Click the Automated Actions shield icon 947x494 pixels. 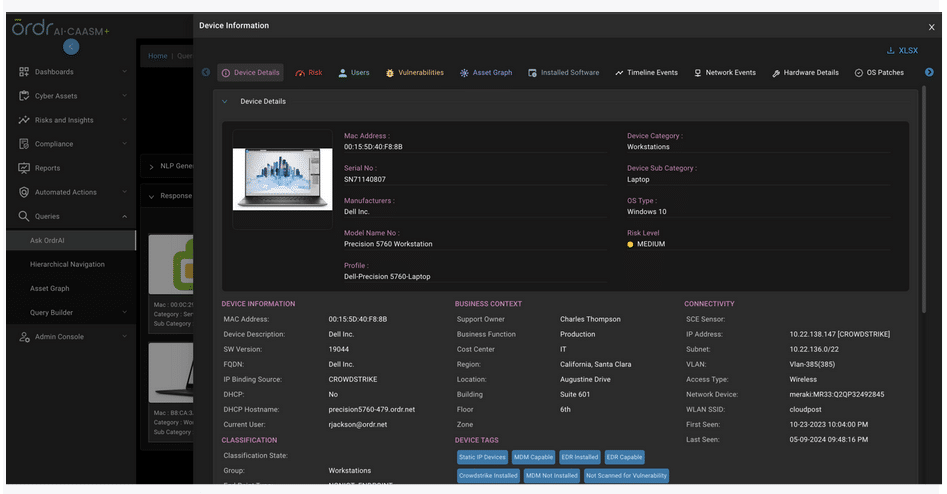pos(24,192)
